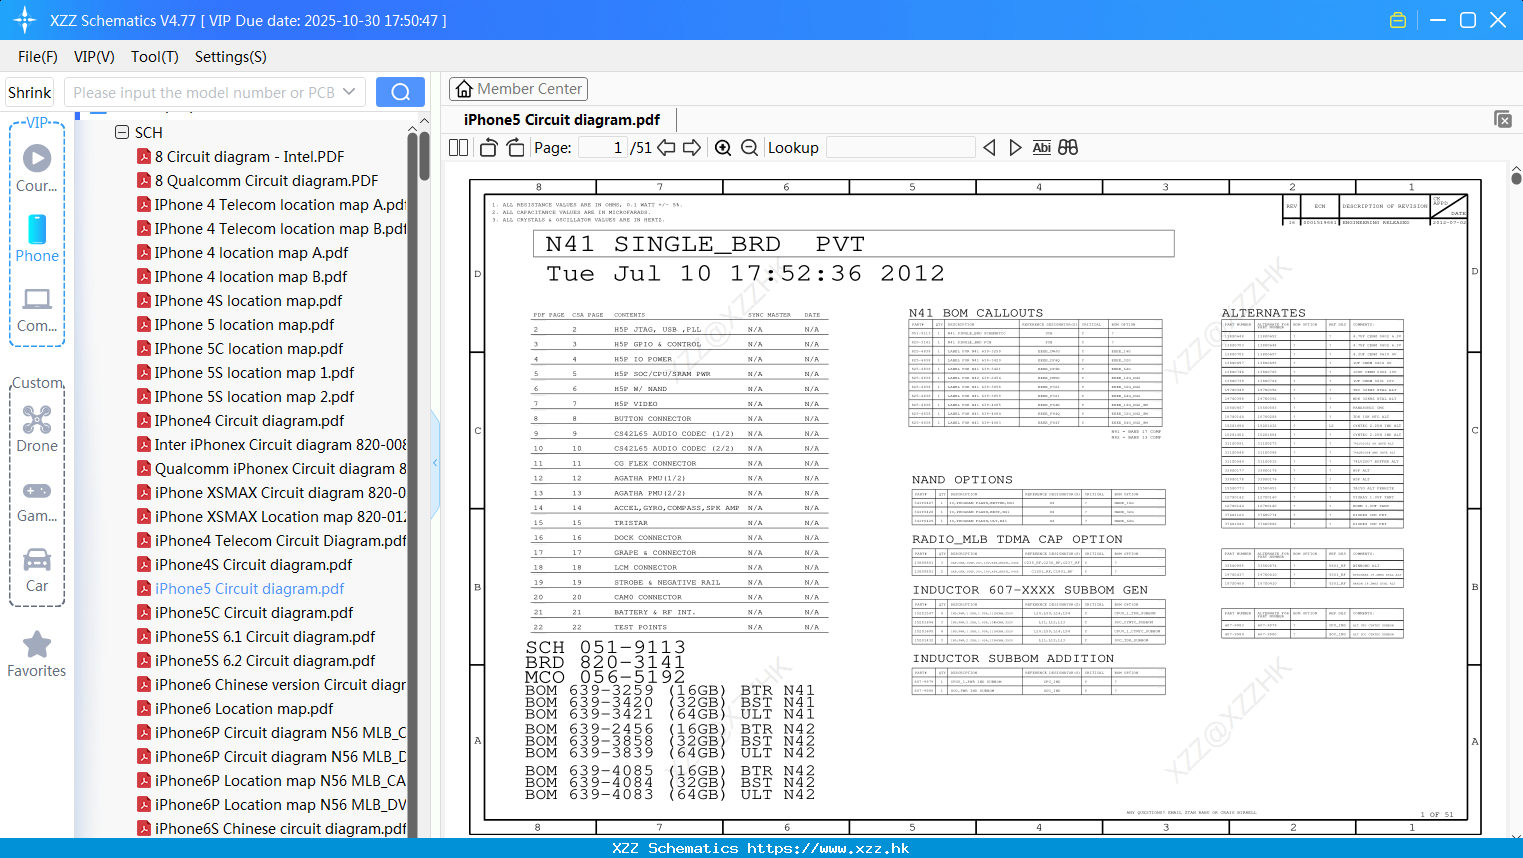
Task: Select iPhone5 Circuit diagram.pdf tab
Action: pyautogui.click(x=562, y=120)
